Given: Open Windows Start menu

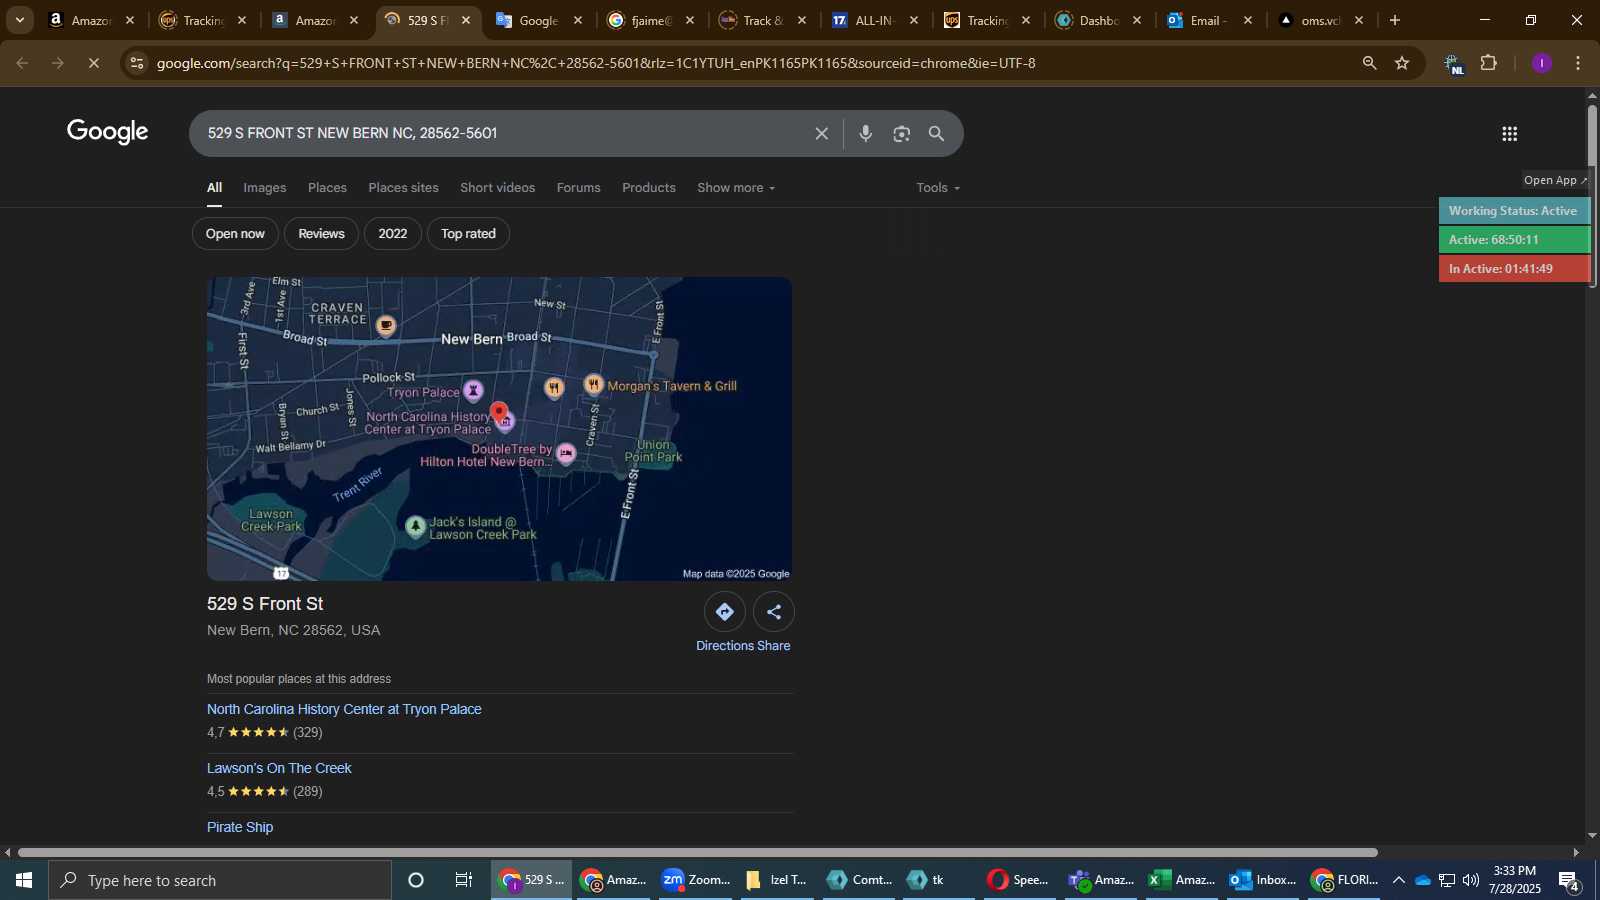Looking at the screenshot, I should point(24,880).
